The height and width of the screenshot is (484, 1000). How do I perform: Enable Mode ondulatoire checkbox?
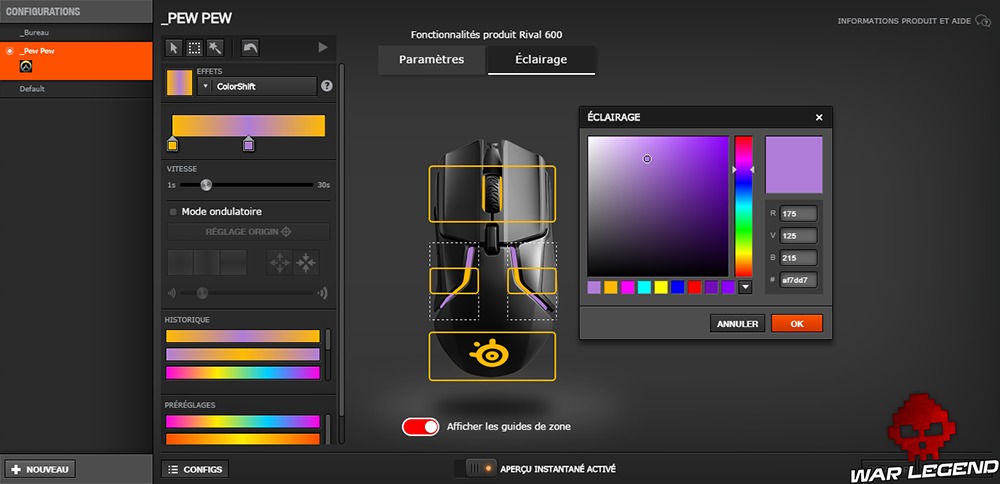click(173, 212)
